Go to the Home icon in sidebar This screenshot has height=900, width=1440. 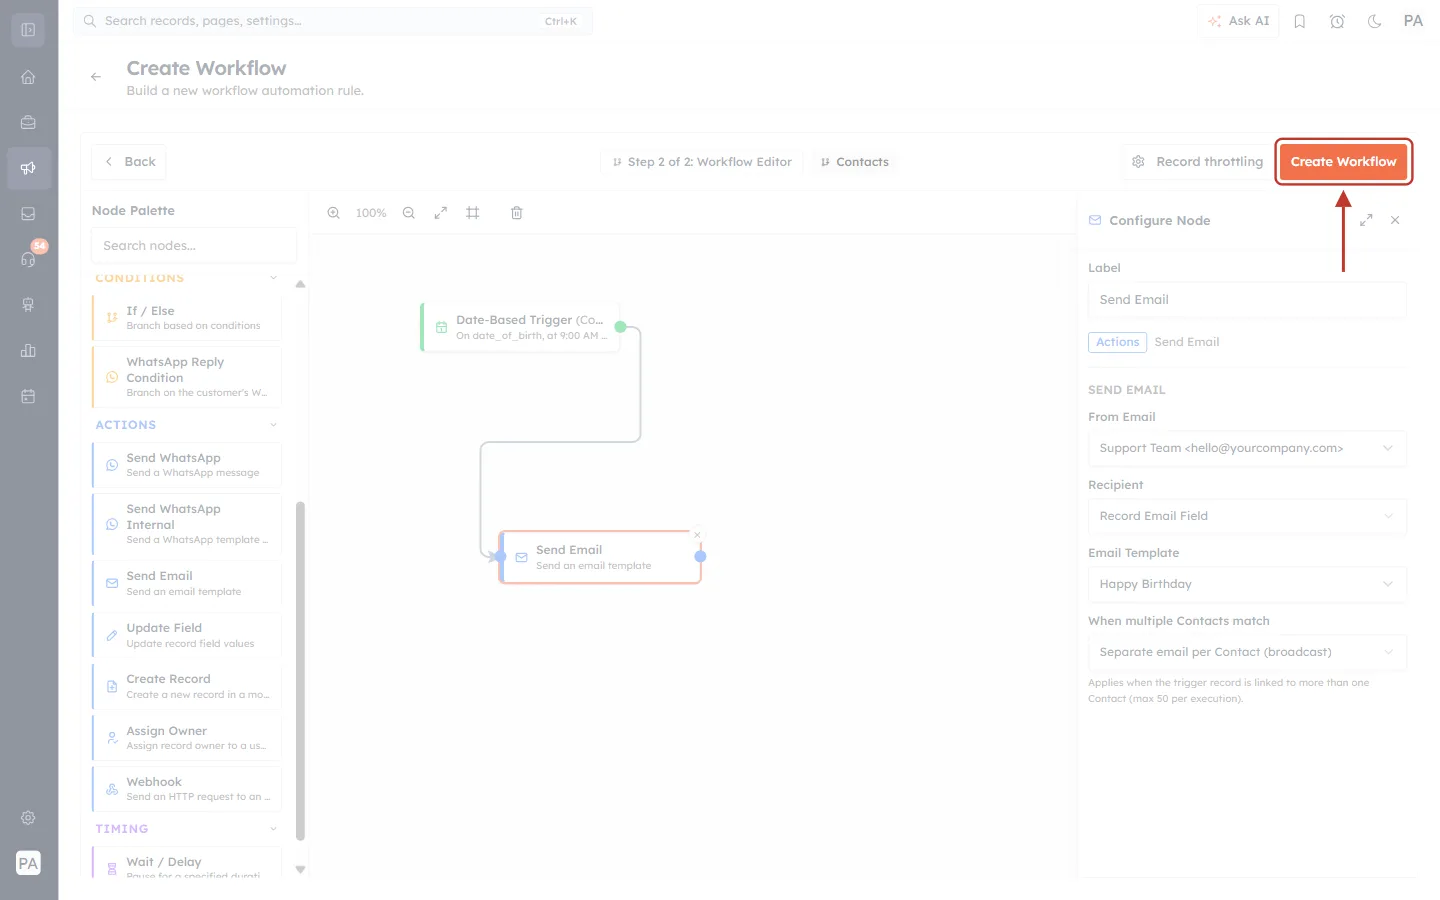point(28,77)
